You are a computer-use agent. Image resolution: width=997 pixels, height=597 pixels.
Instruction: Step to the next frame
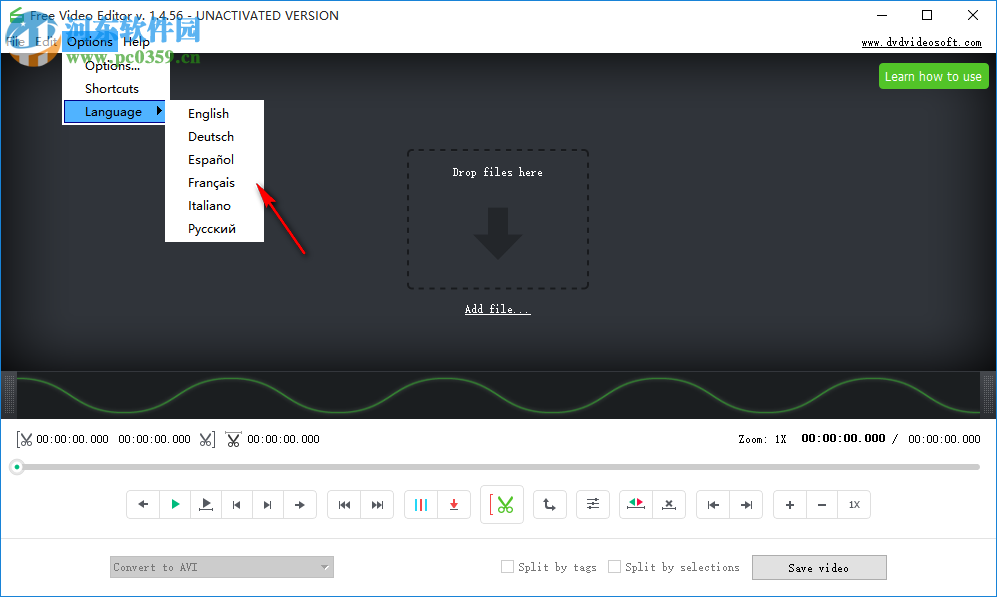[268, 505]
